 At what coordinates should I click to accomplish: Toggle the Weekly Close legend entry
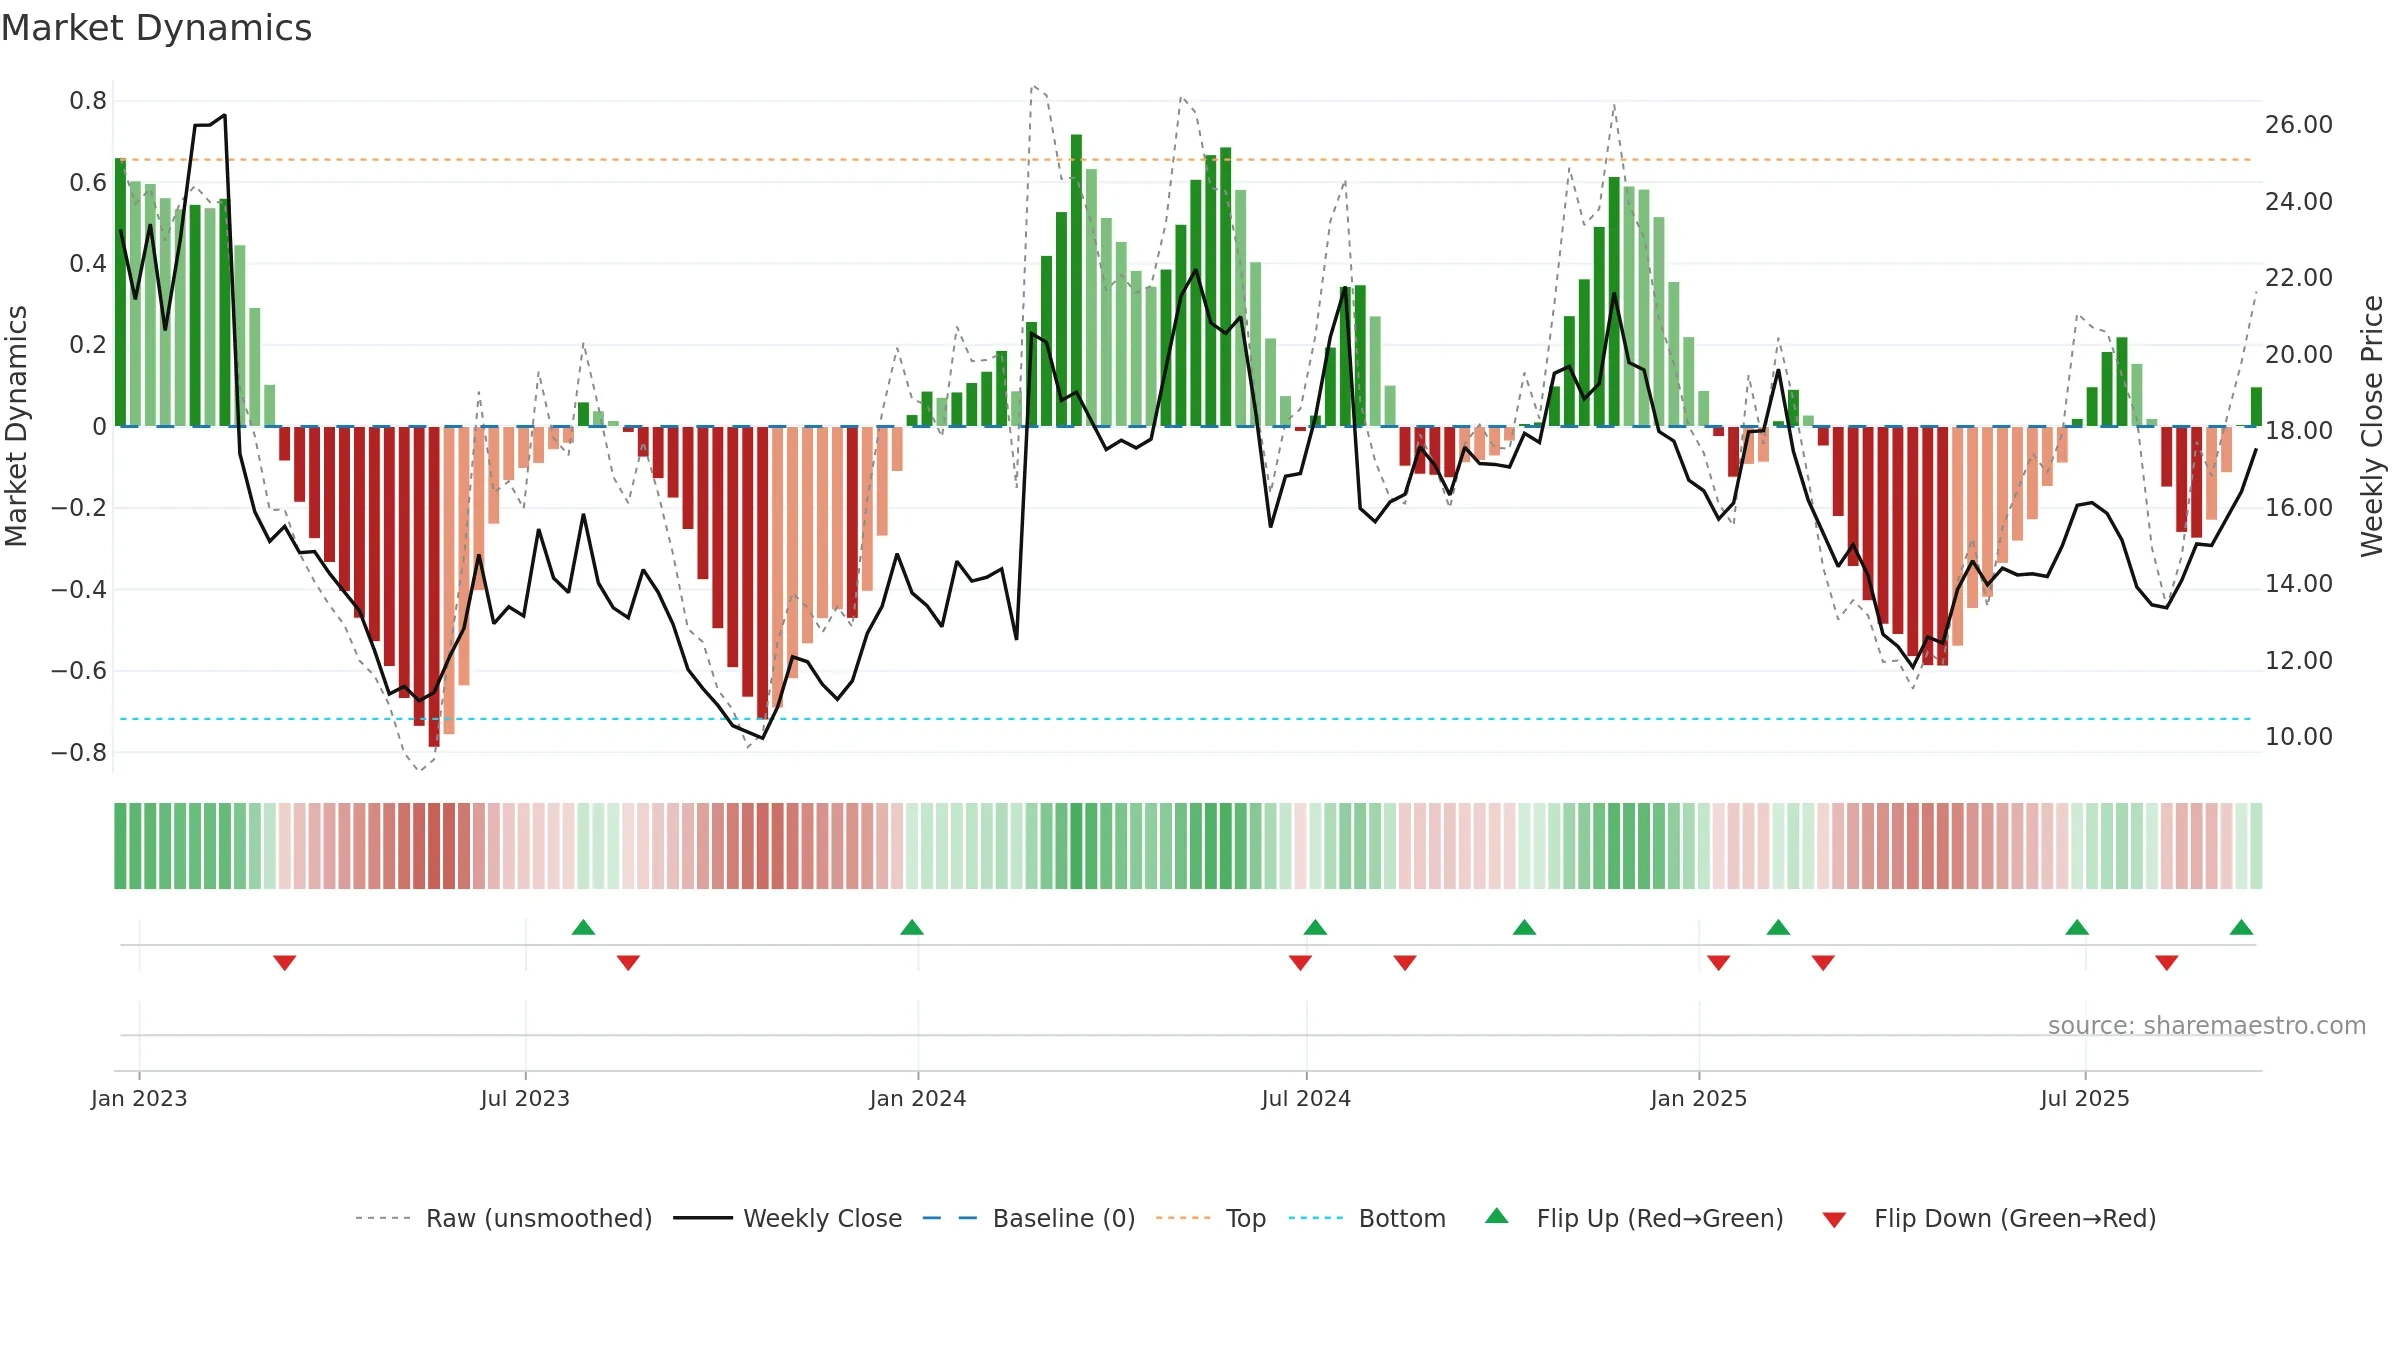pyautogui.click(x=788, y=1218)
